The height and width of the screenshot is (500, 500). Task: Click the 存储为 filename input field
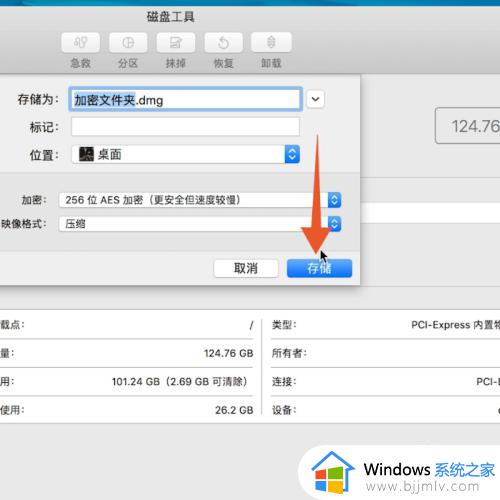tap(186, 99)
